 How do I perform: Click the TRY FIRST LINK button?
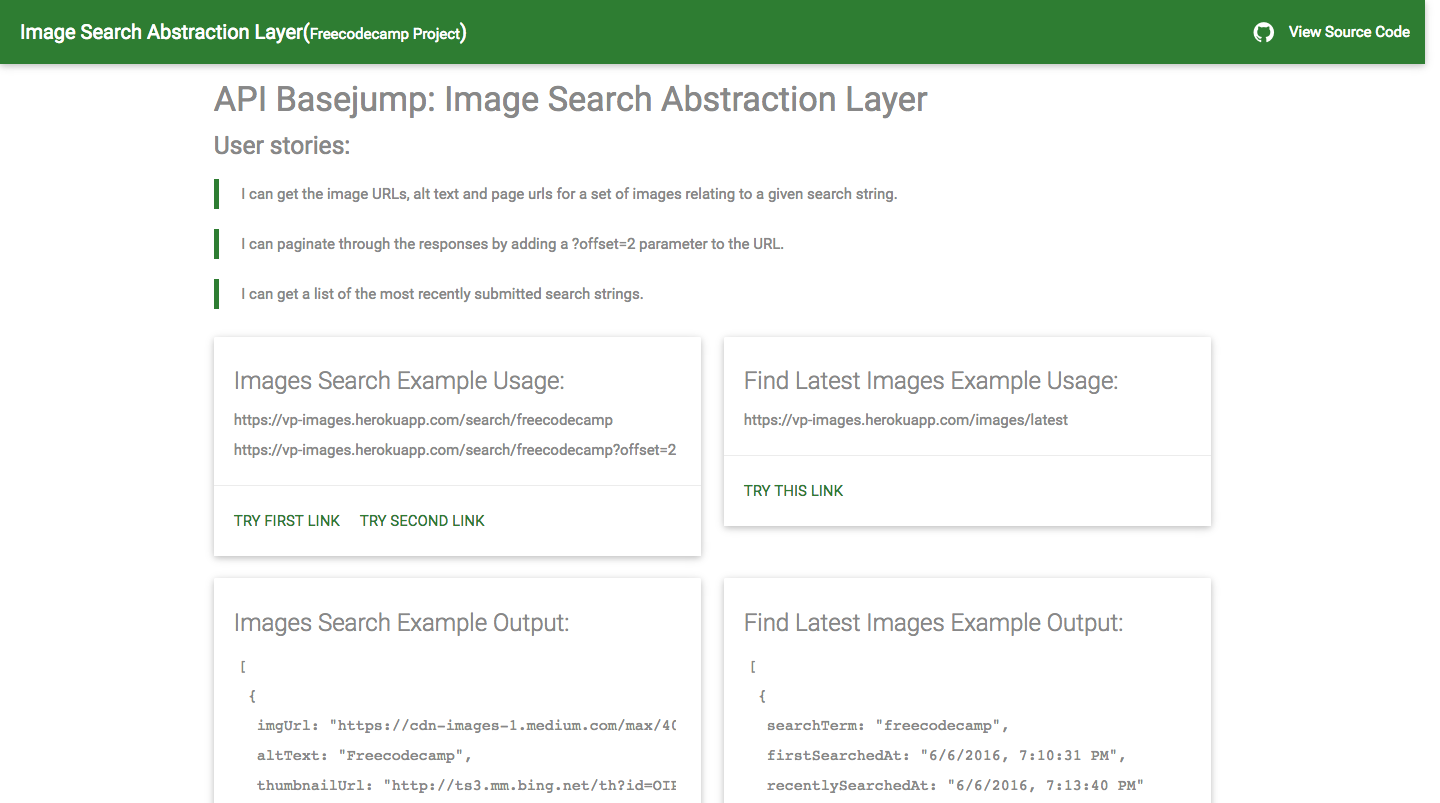pyautogui.click(x=287, y=521)
